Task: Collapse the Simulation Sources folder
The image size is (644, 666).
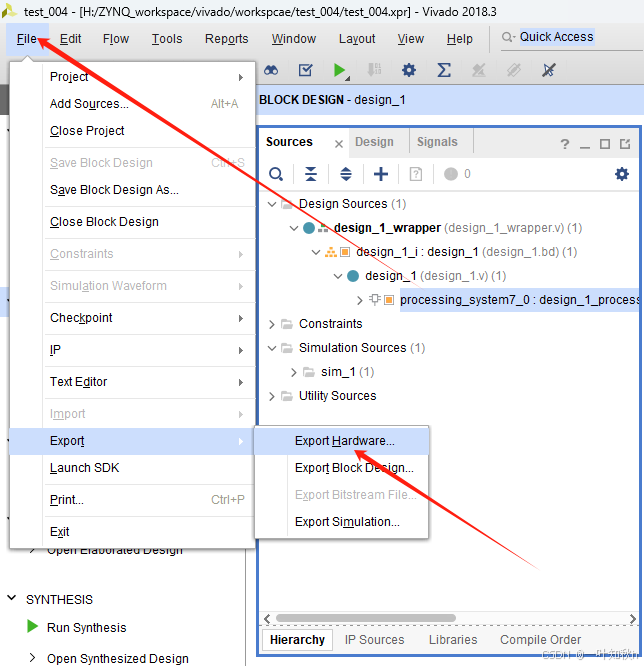Action: [x=272, y=348]
